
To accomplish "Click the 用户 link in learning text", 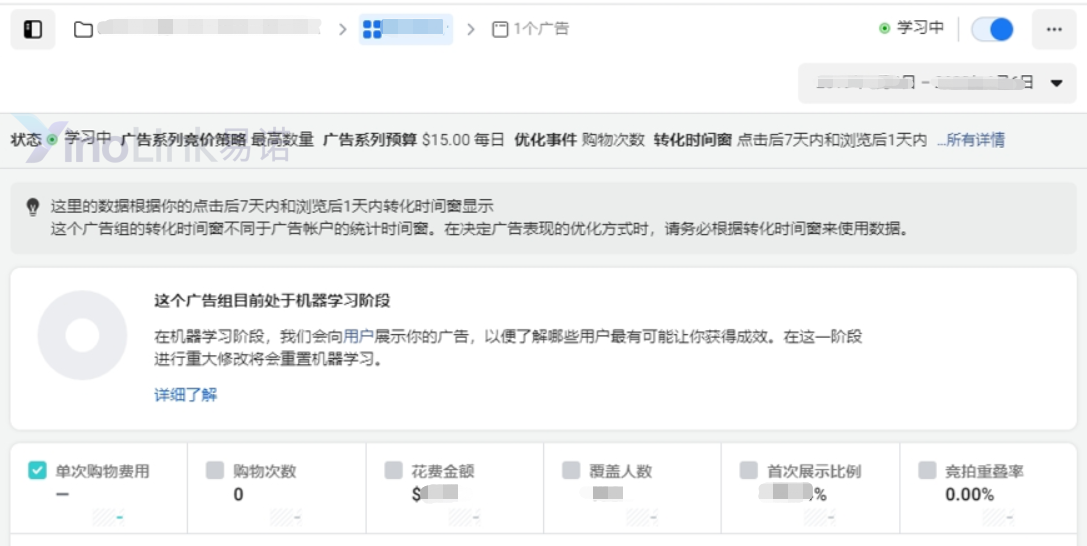I will pos(358,337).
